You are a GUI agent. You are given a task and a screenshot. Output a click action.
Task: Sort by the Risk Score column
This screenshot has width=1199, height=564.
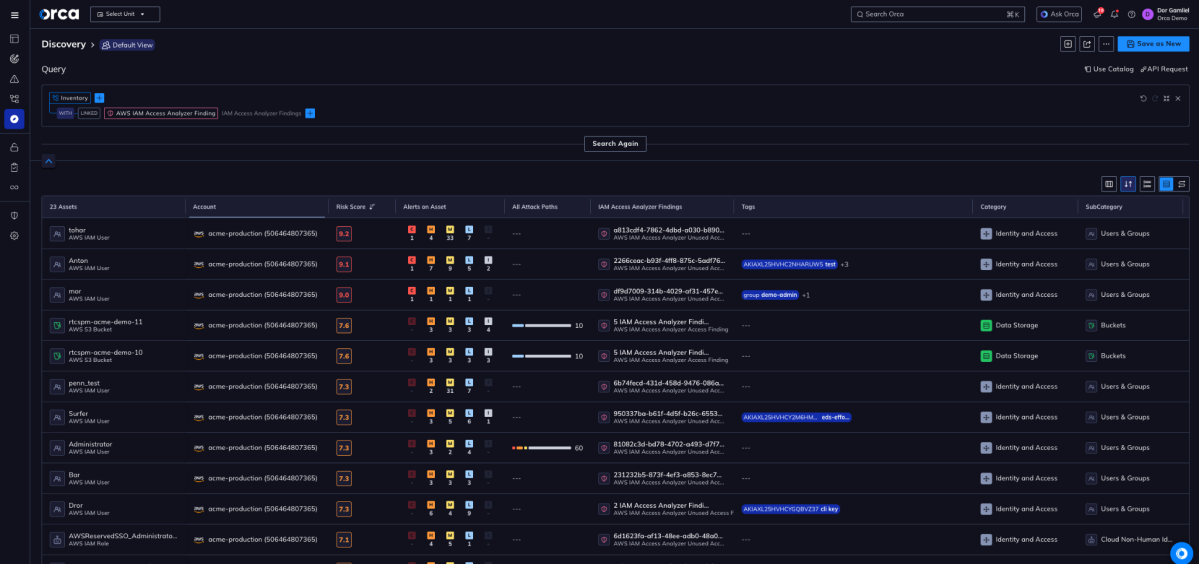pos(356,206)
